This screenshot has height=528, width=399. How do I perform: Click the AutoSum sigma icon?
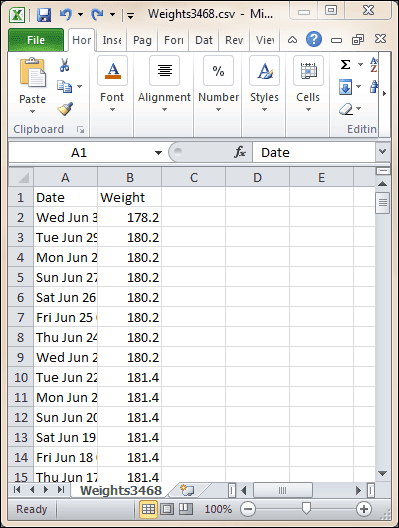tap(346, 64)
